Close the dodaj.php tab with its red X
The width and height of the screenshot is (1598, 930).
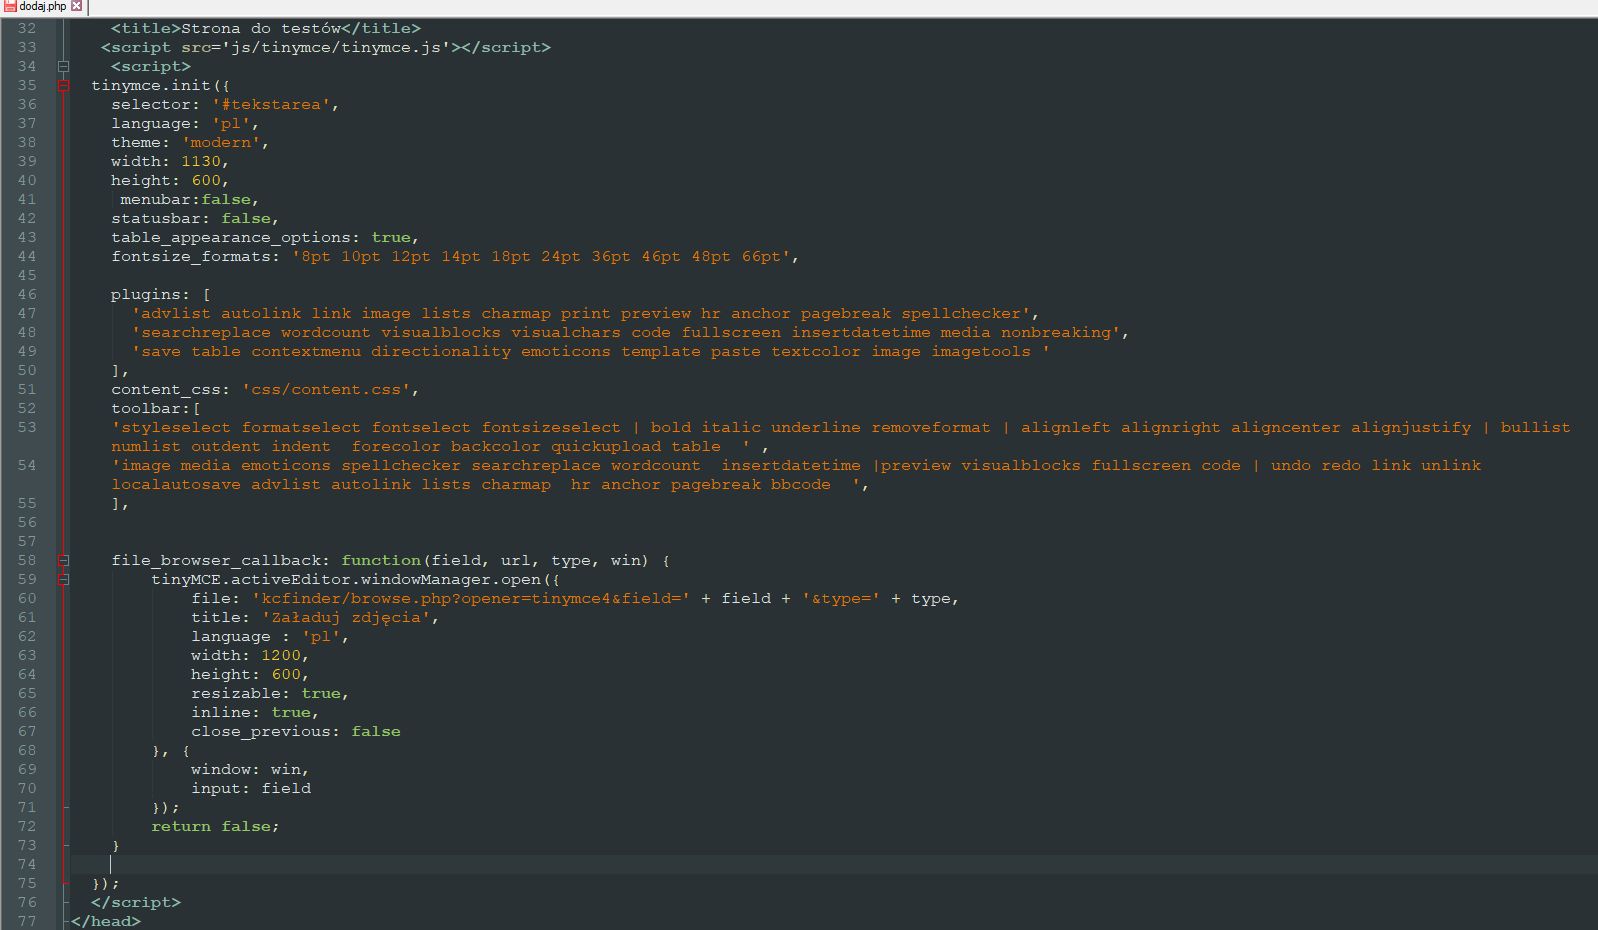77,6
